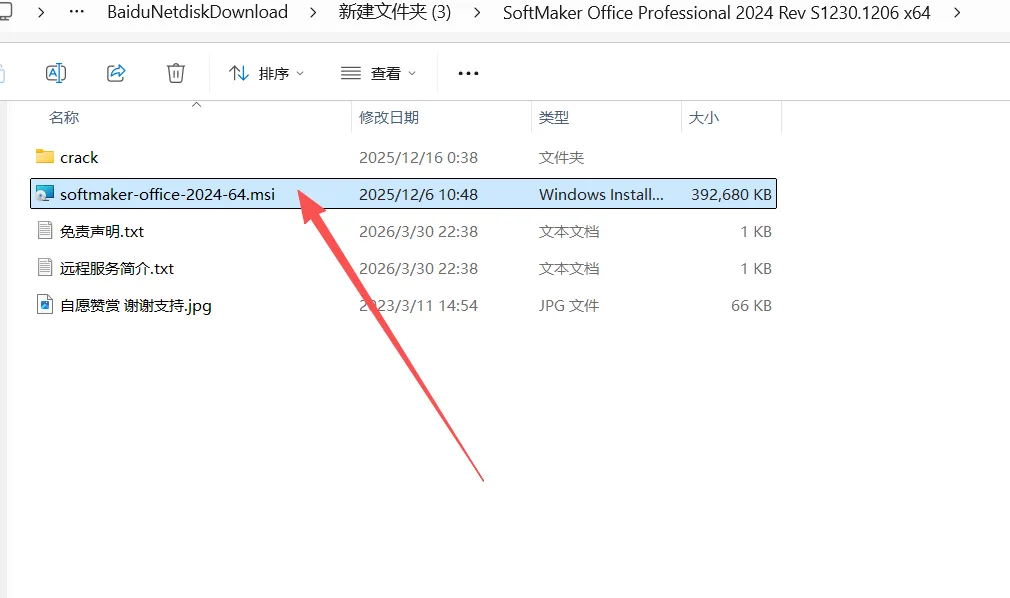Sort by the 大小 column header

[703, 117]
